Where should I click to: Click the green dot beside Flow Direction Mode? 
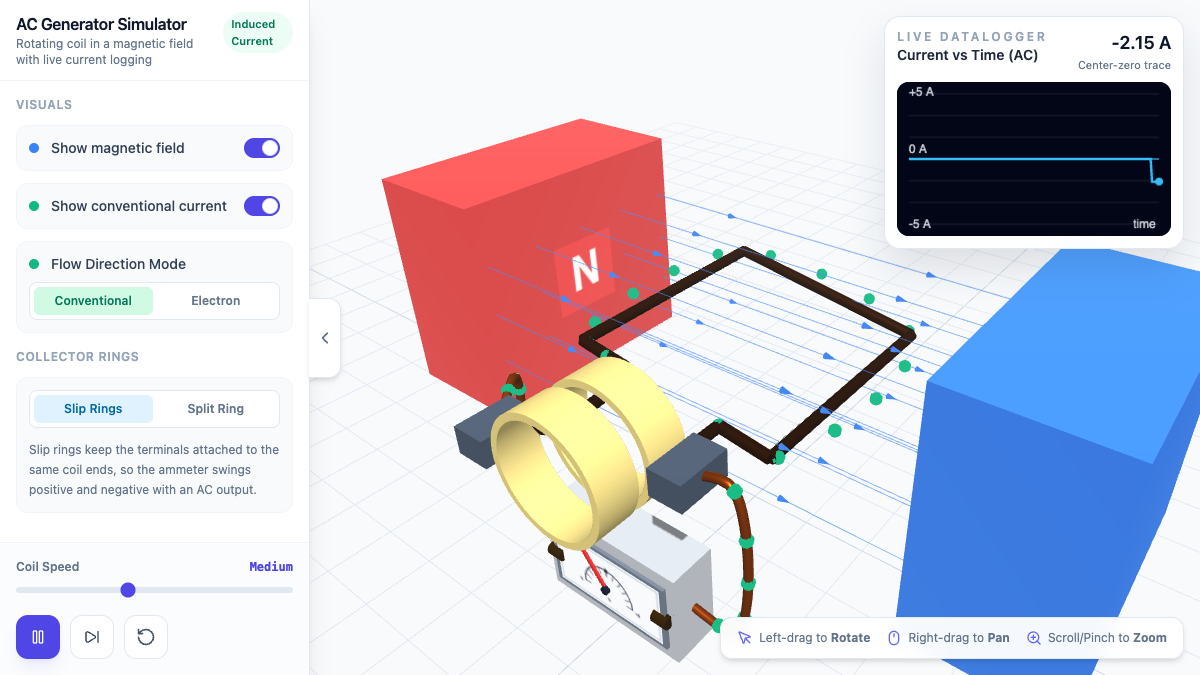[x=33, y=264]
